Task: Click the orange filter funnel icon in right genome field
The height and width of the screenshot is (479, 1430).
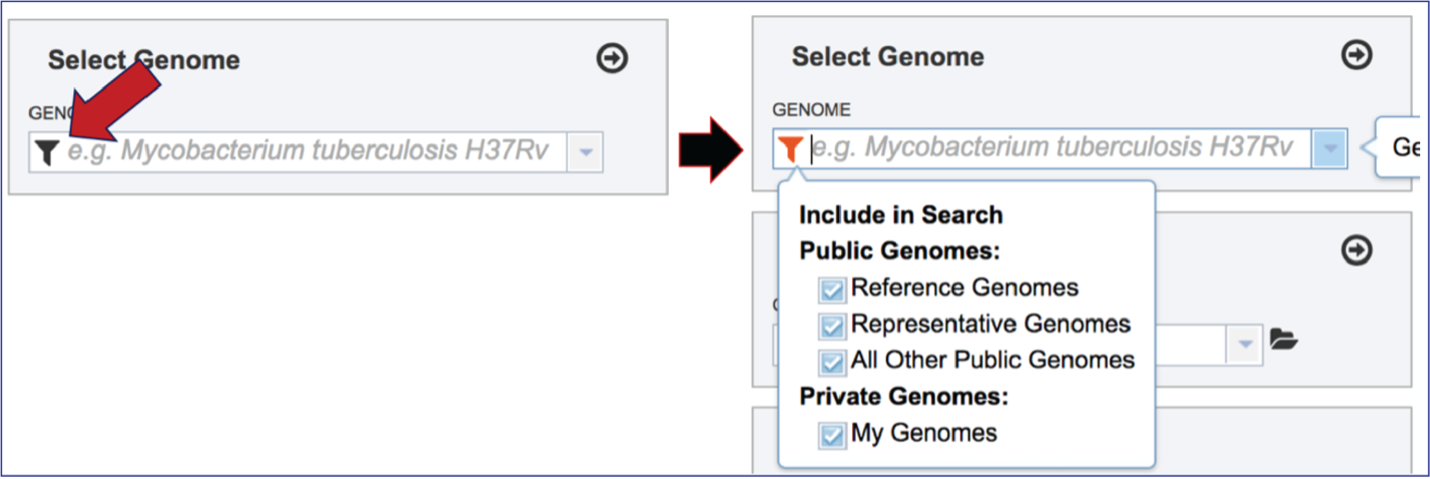Action: pos(790,150)
